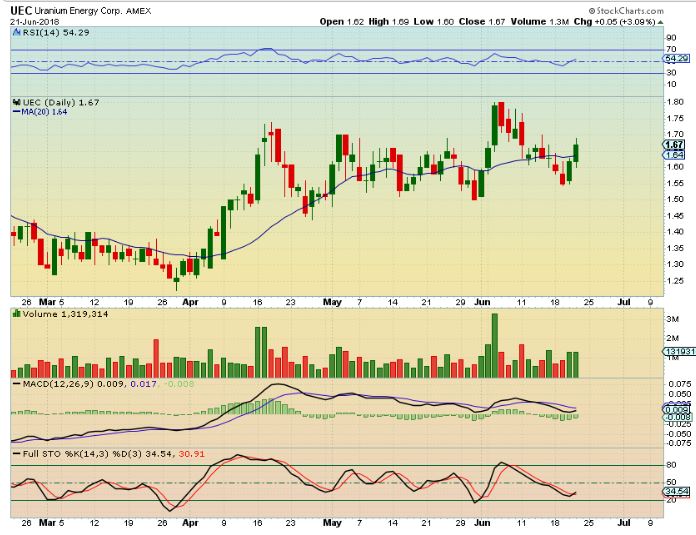Click the MA(20) 1.64 legend text
The height and width of the screenshot is (535, 696).
(44, 112)
